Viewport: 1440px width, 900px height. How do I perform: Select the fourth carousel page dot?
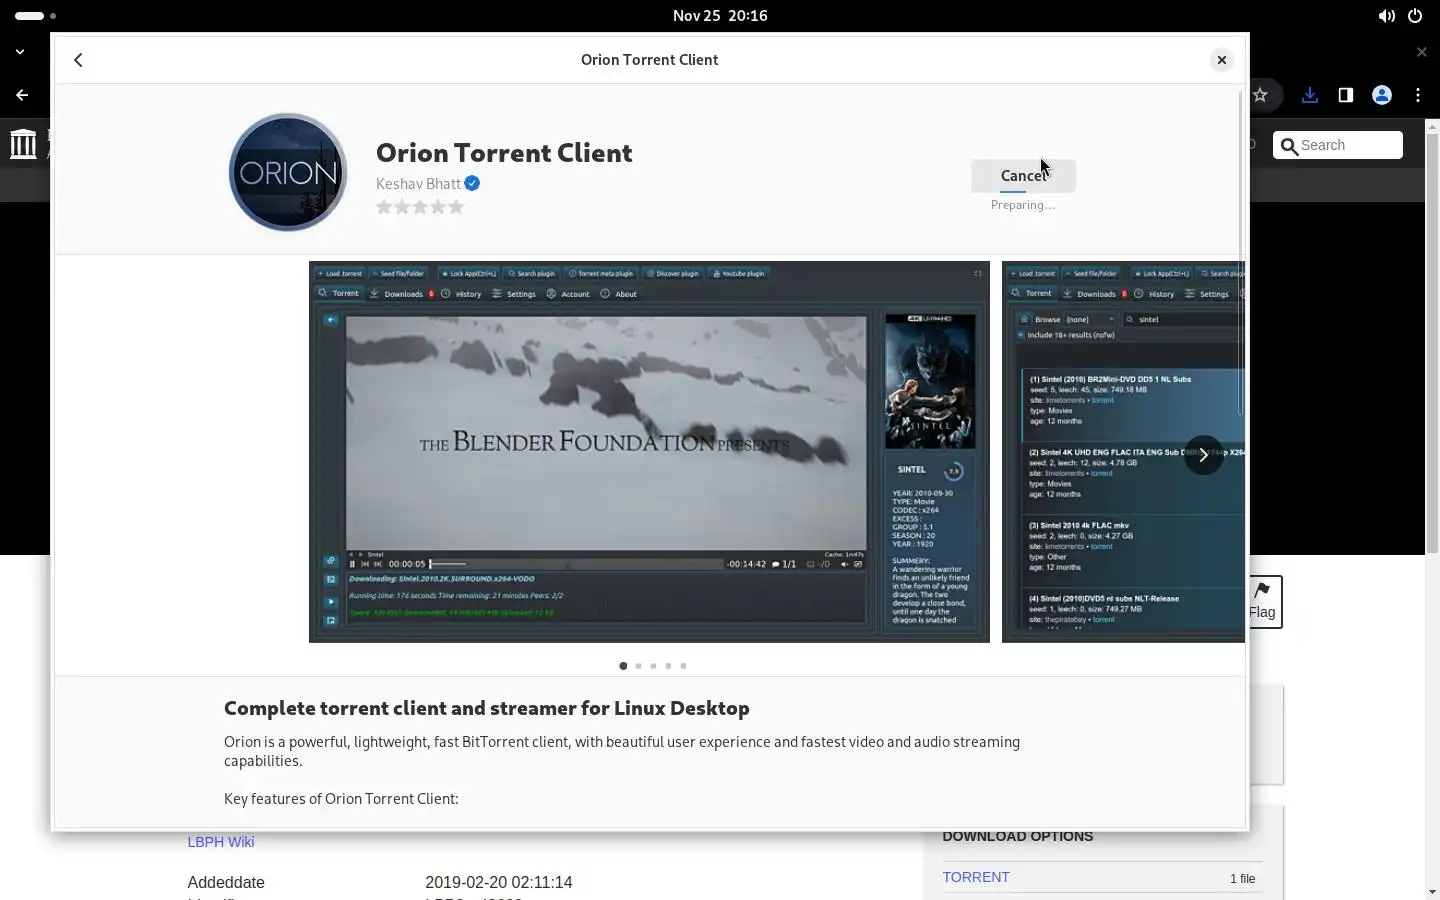(x=668, y=666)
